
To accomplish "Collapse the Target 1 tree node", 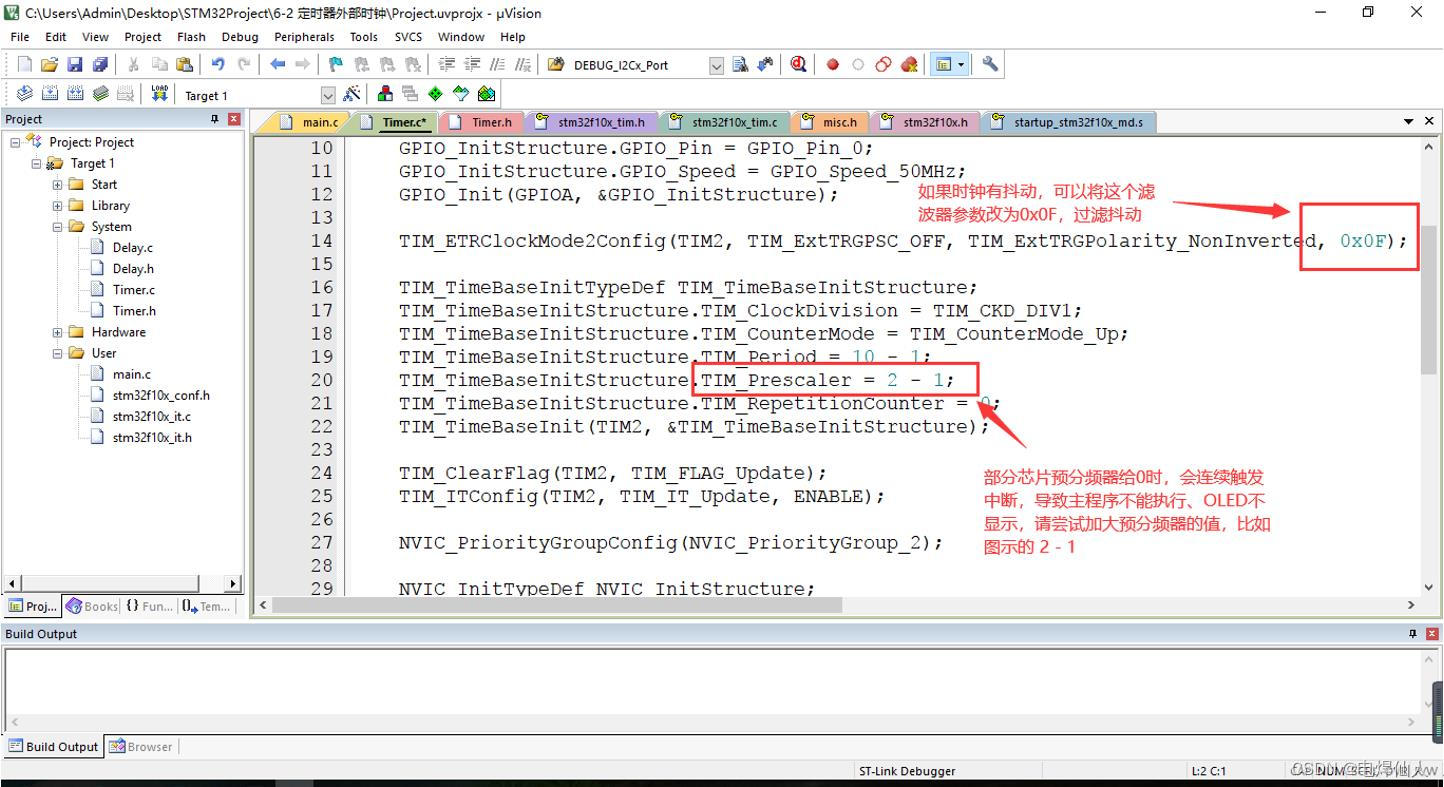I will pyautogui.click(x=36, y=163).
